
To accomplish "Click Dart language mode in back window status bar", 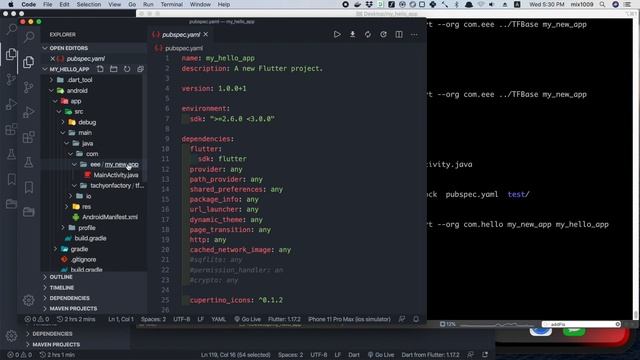I will (354, 355).
